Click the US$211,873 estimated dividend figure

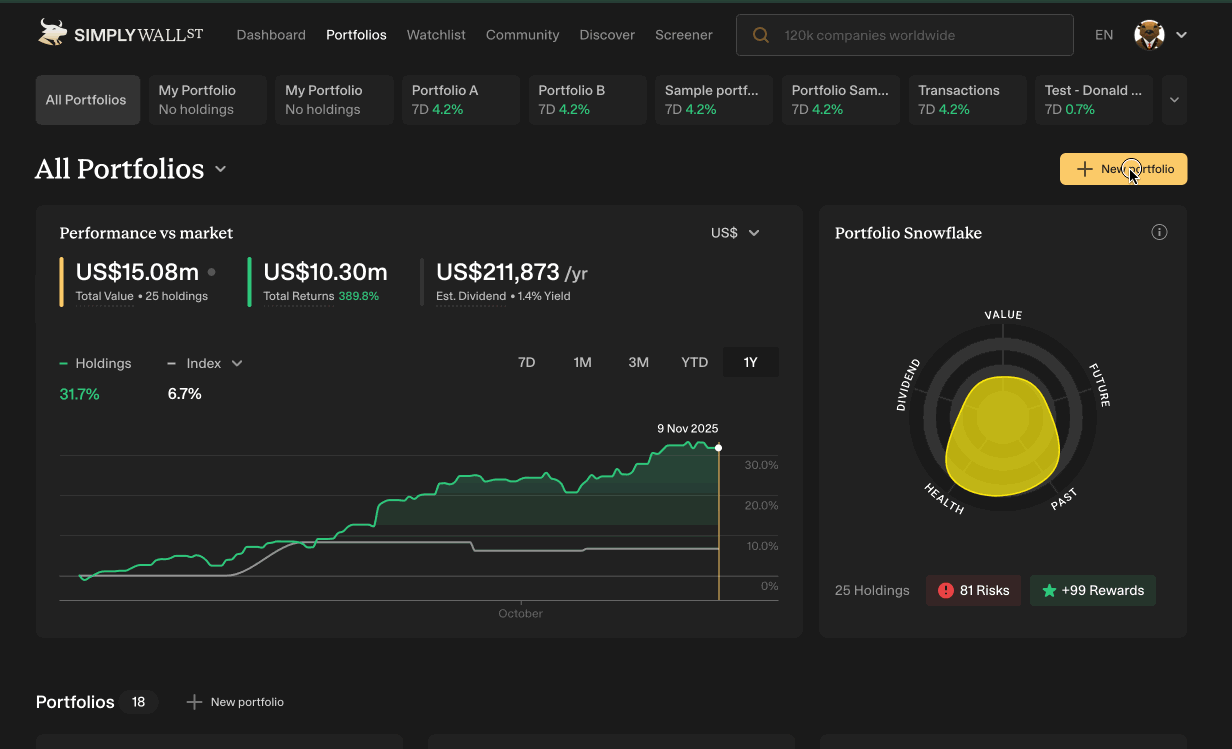click(498, 271)
